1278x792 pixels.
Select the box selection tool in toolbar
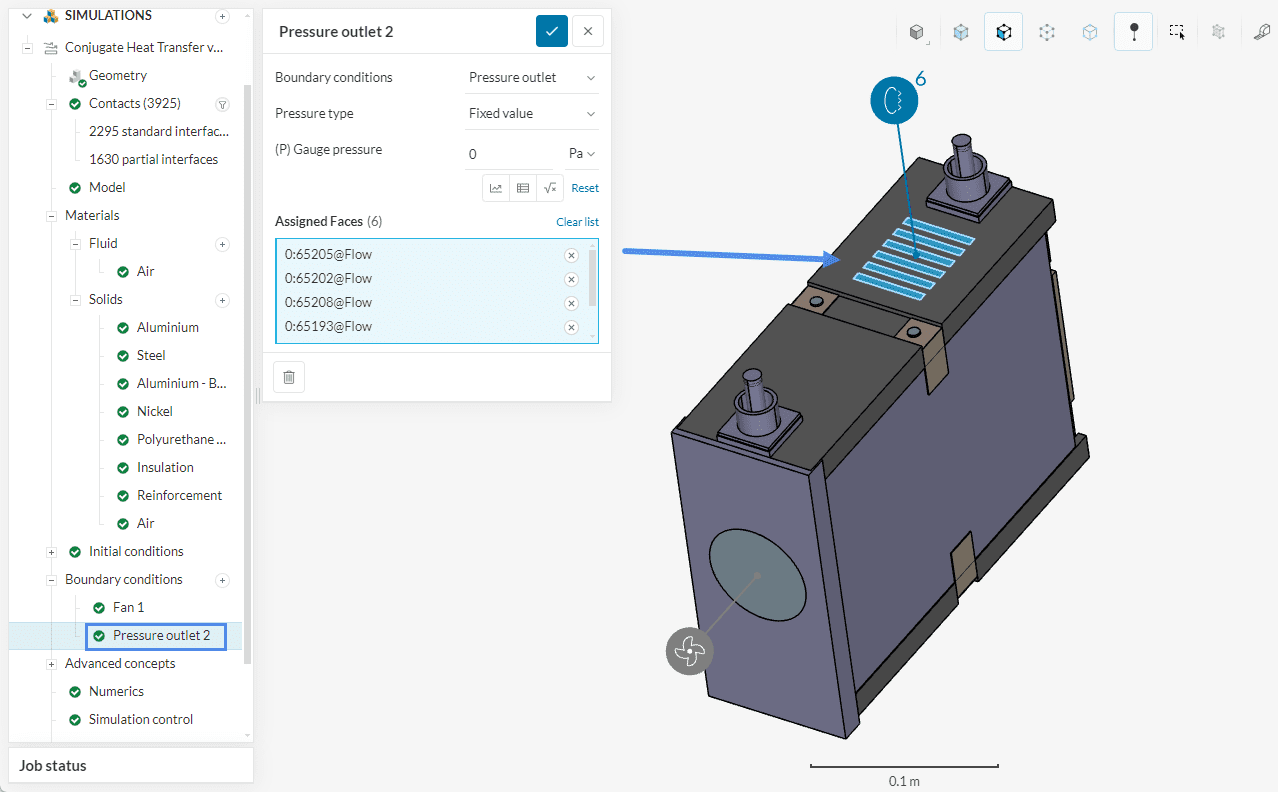[x=1177, y=32]
